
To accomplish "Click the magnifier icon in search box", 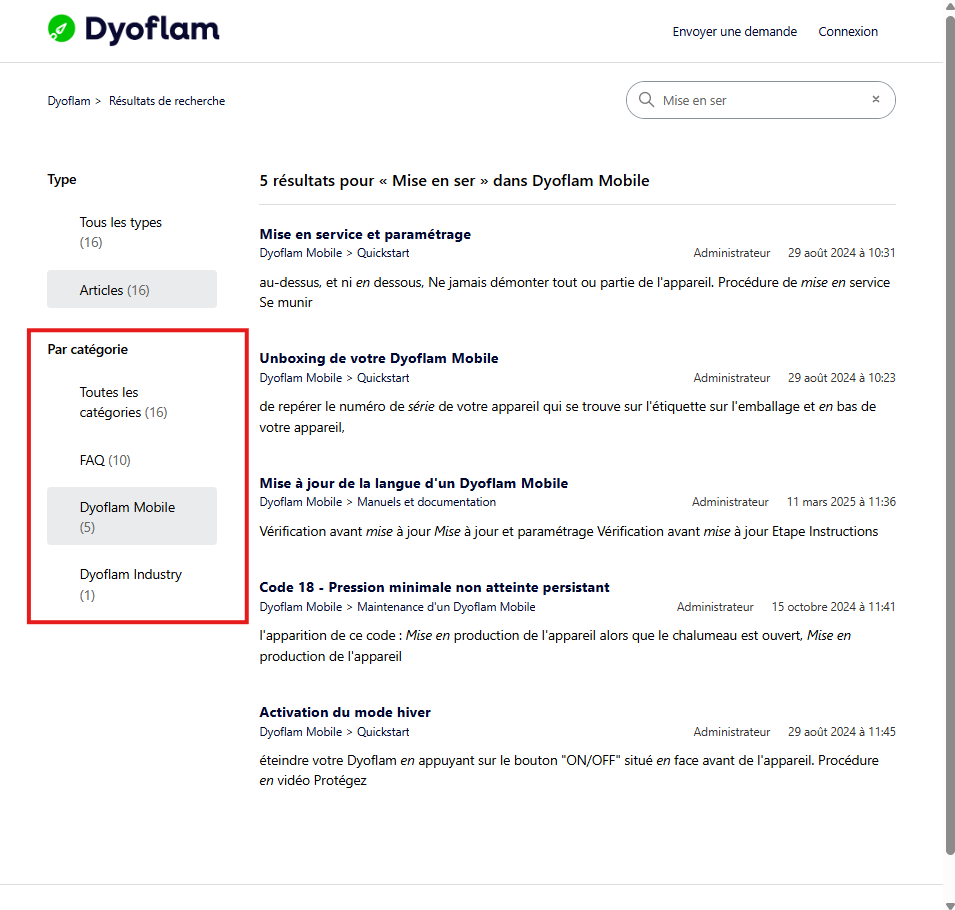I will pos(646,100).
